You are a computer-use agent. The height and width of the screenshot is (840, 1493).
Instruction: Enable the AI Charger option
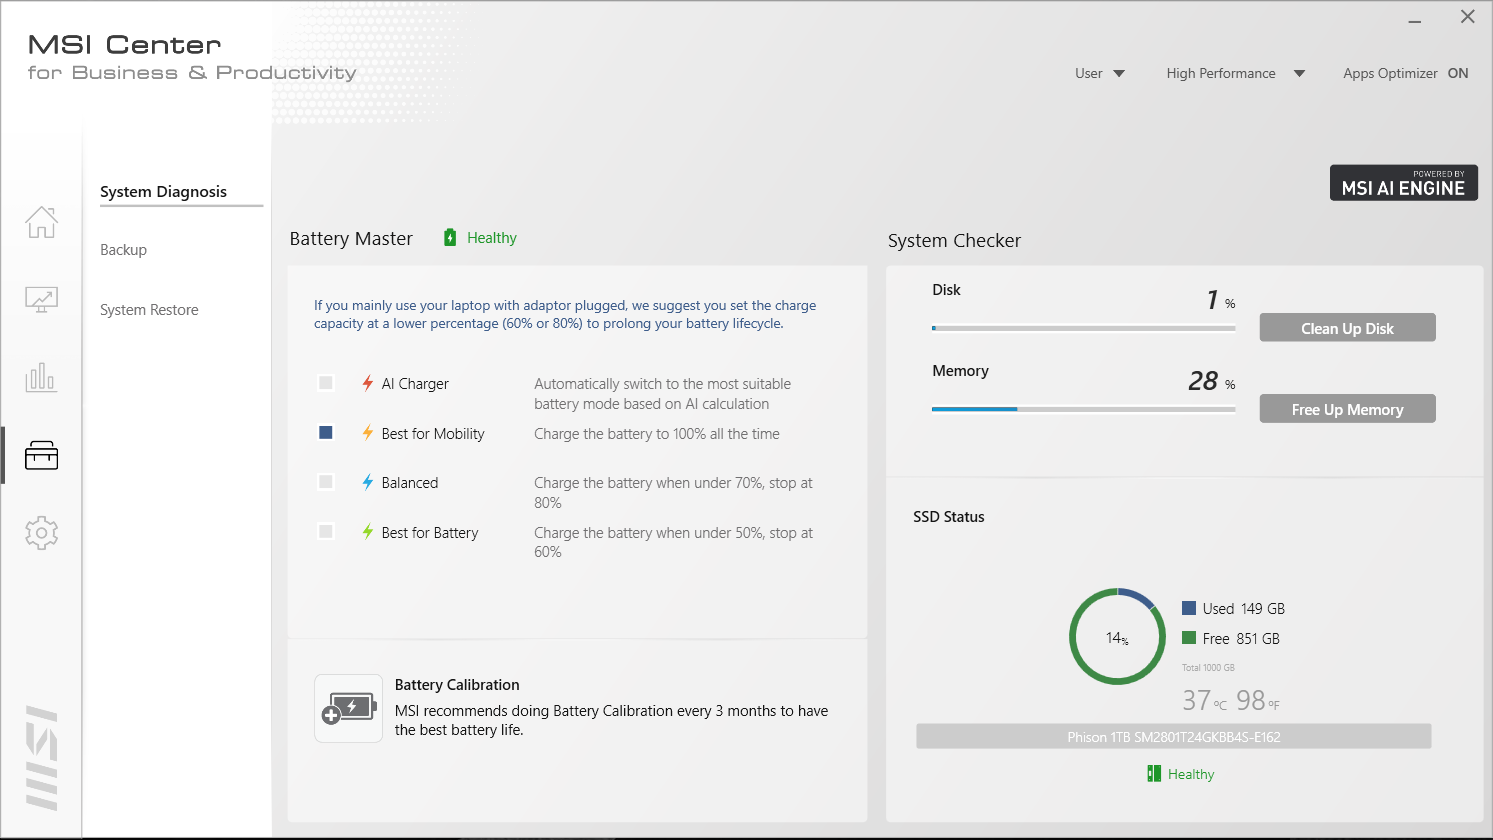click(326, 383)
